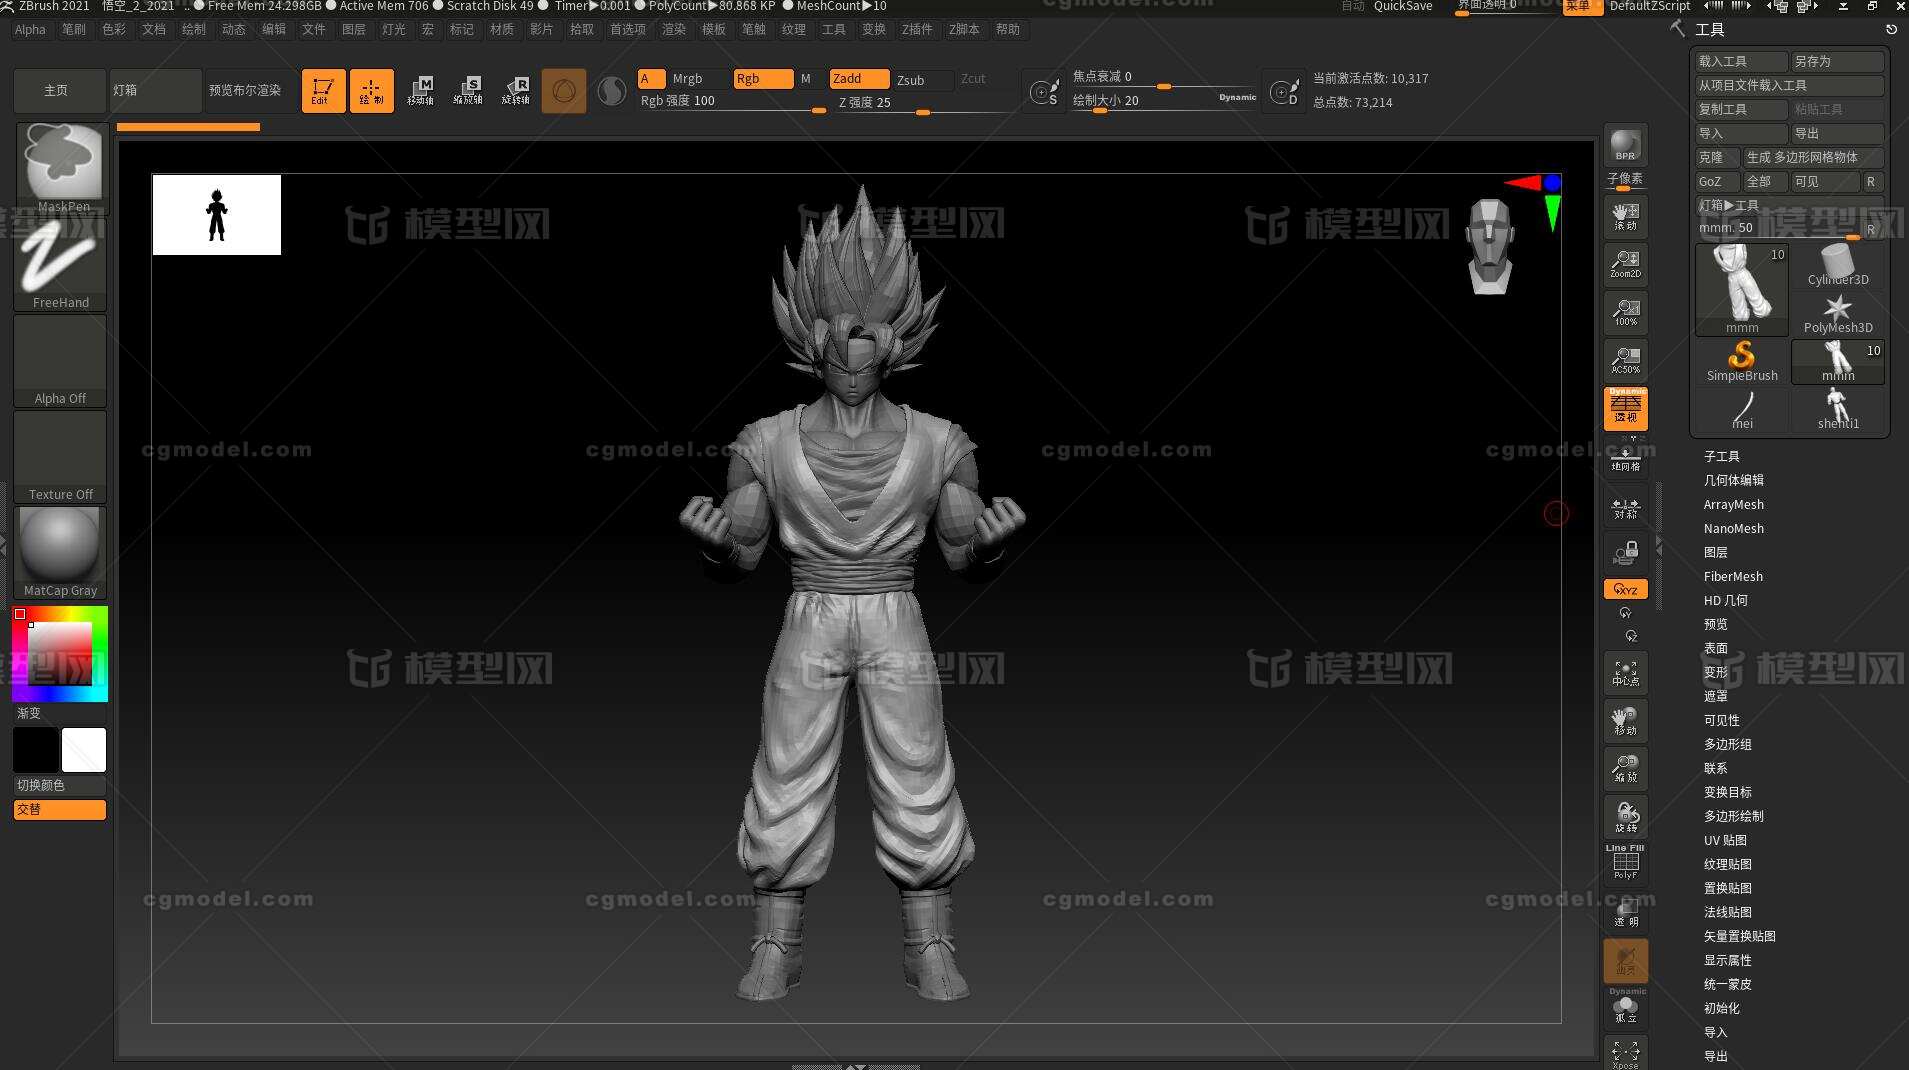The width and height of the screenshot is (1909, 1070).
Task: Expand the 子工具 subpalette
Action: pyautogui.click(x=1721, y=456)
